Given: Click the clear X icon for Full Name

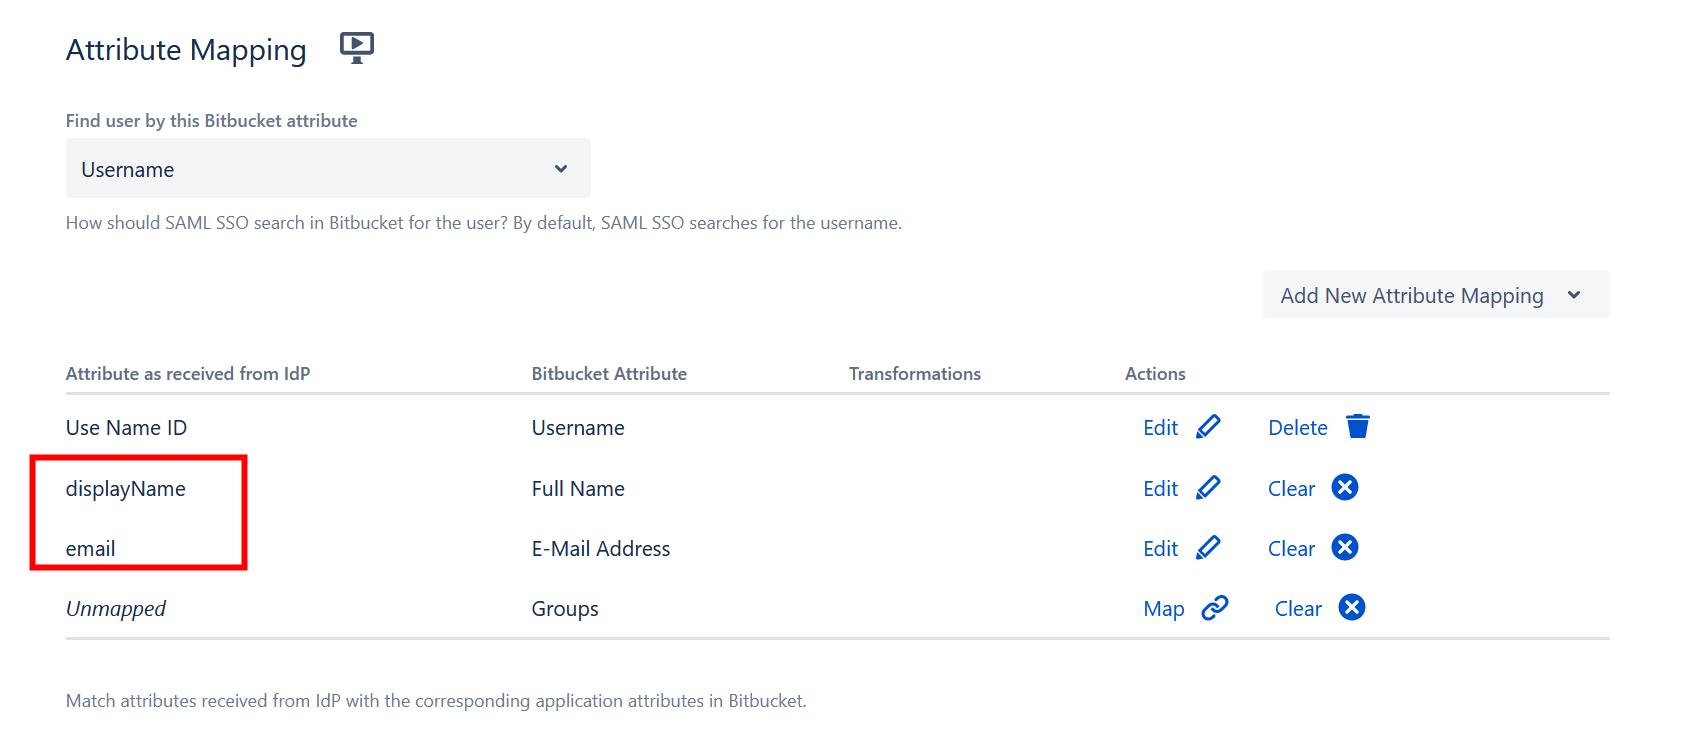Looking at the screenshot, I should pos(1345,488).
